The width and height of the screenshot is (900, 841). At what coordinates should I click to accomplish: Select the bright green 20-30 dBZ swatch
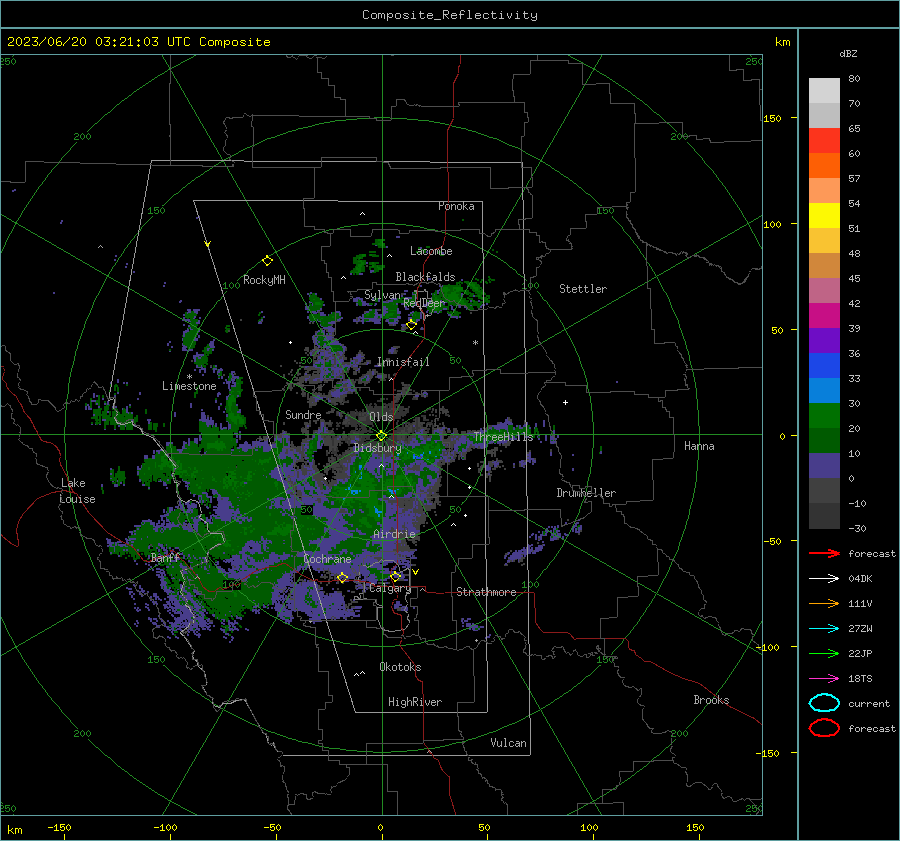(824, 416)
